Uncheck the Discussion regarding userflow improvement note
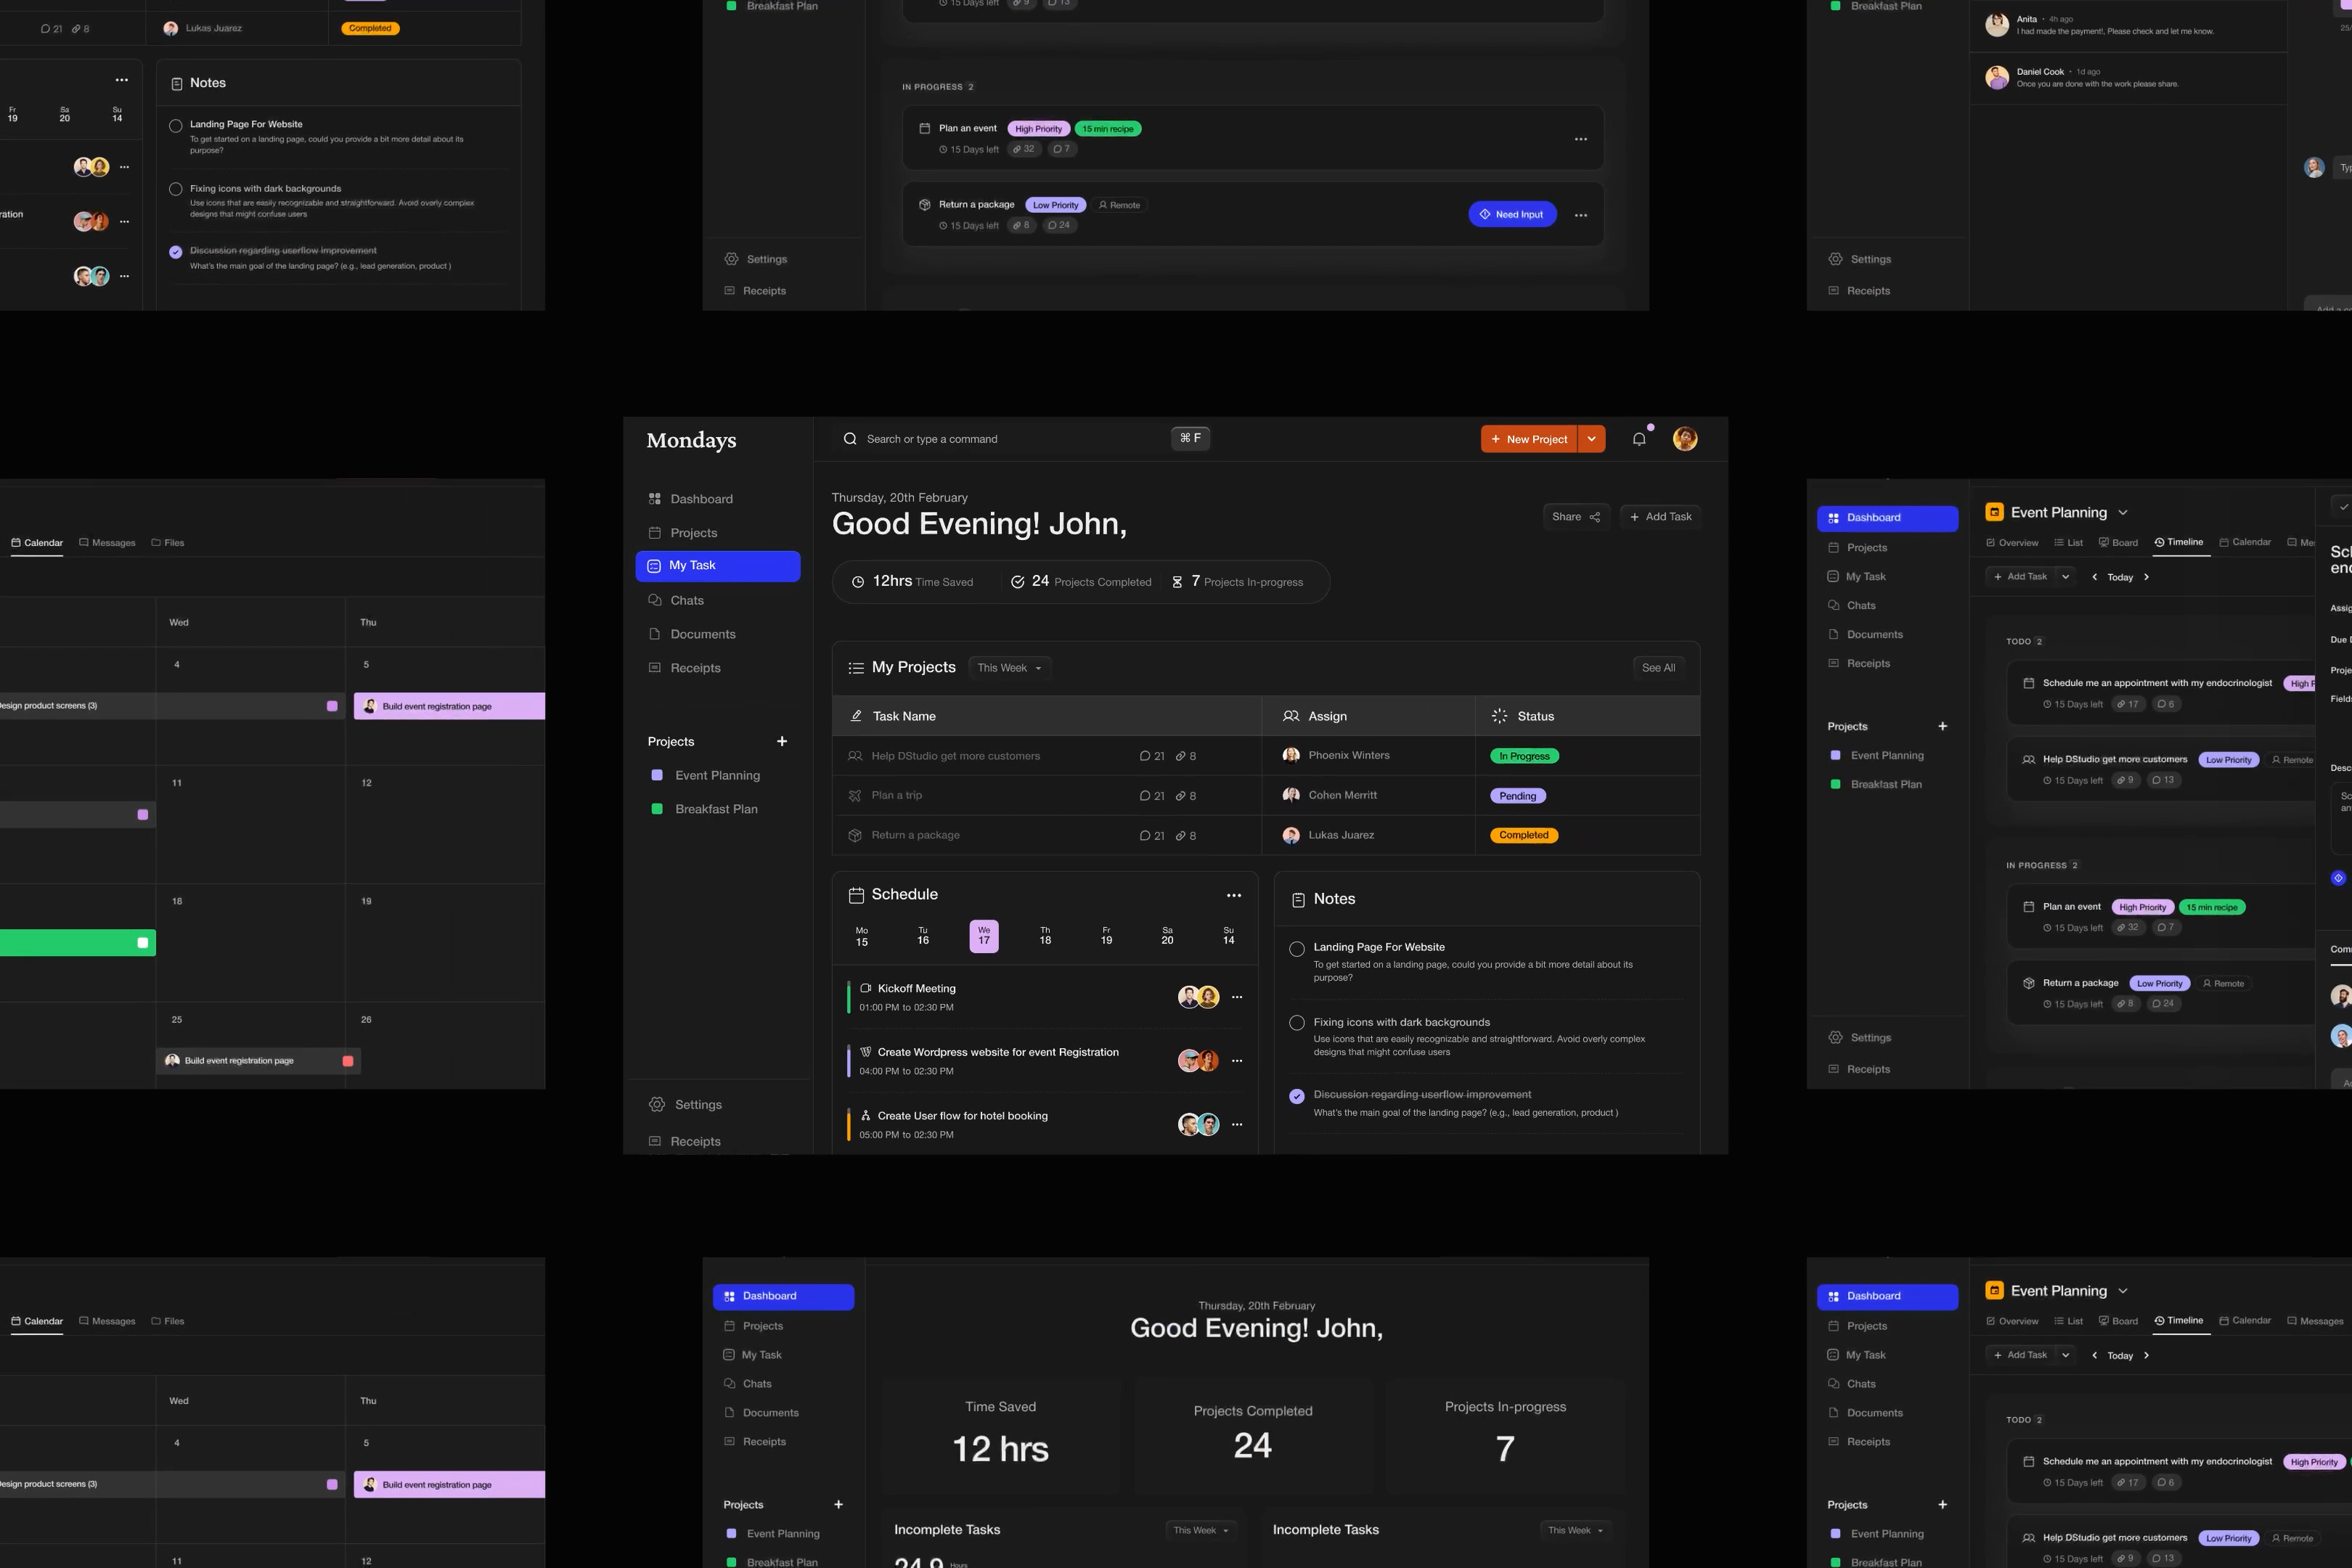The height and width of the screenshot is (1568, 2352). coord(1297,1096)
